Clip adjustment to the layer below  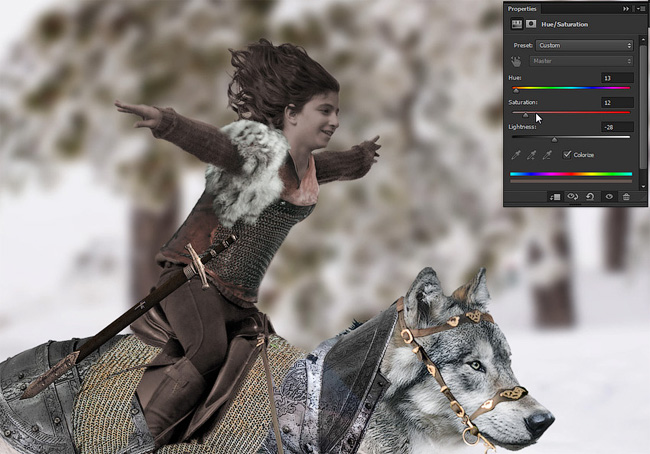(x=555, y=197)
